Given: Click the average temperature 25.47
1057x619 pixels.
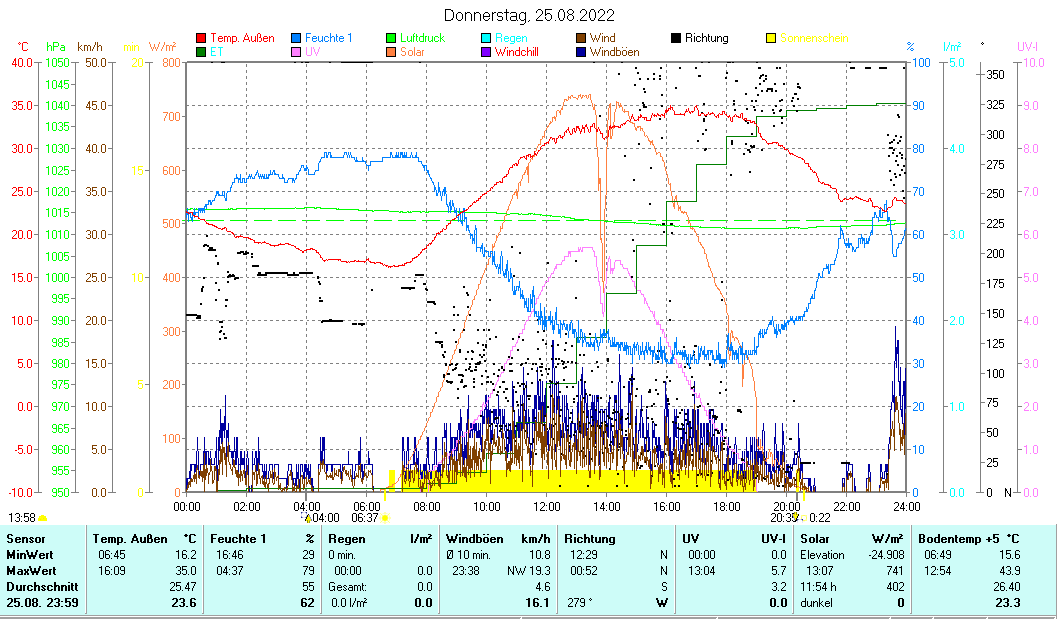Looking at the screenshot, I should coord(183,587).
